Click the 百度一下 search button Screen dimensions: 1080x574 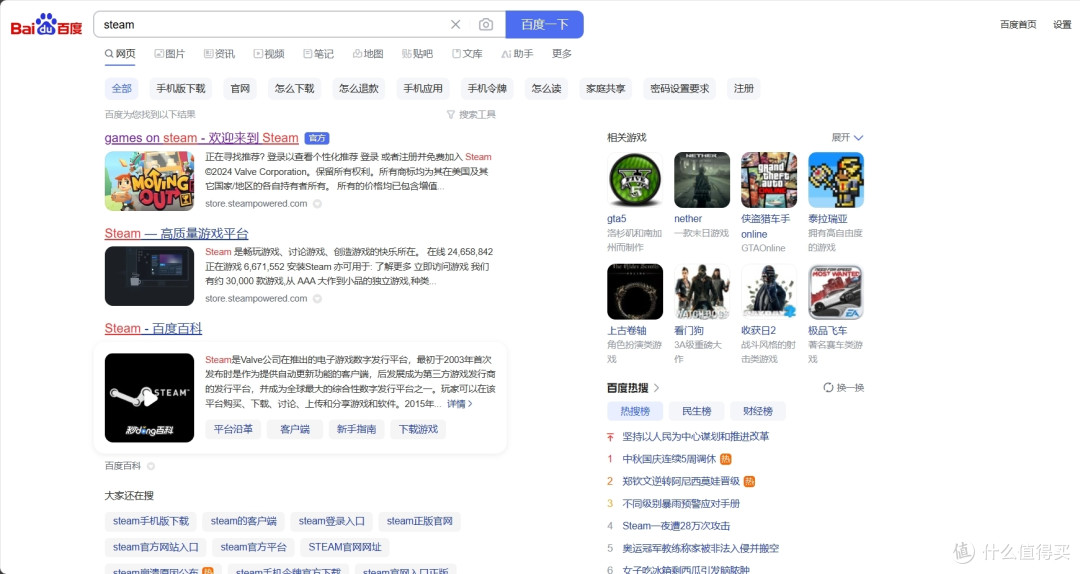(x=544, y=25)
